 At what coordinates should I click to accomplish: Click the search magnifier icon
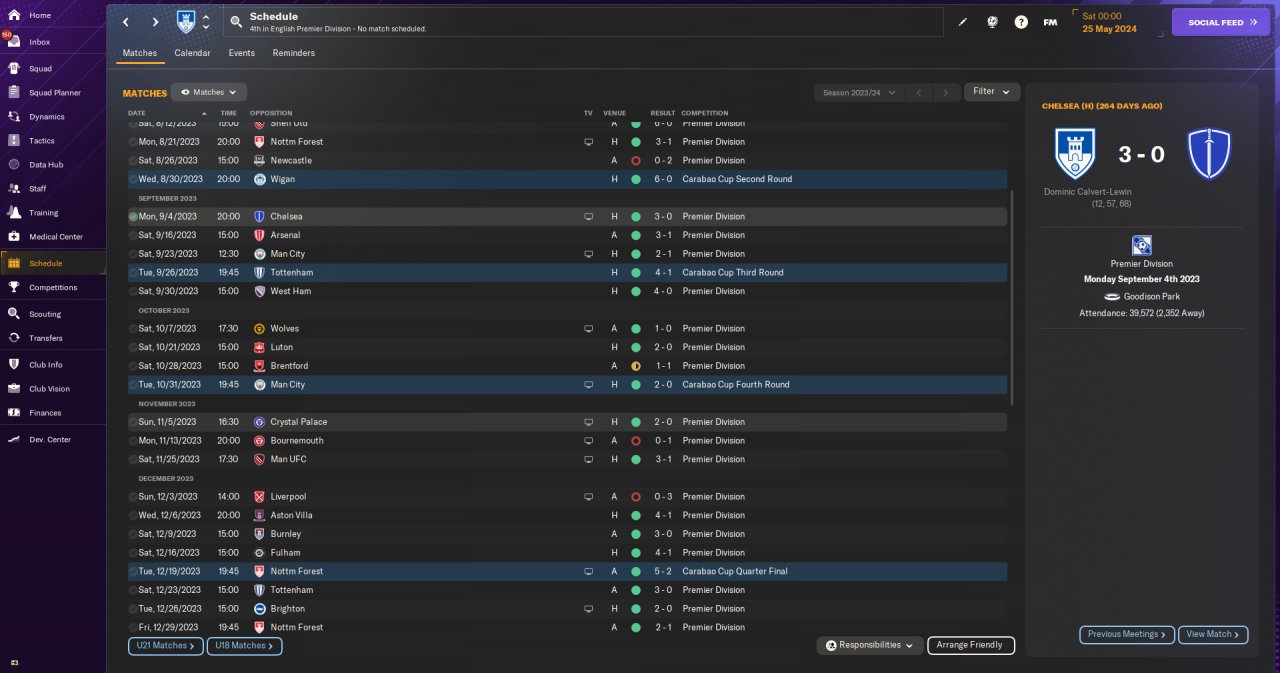235,21
